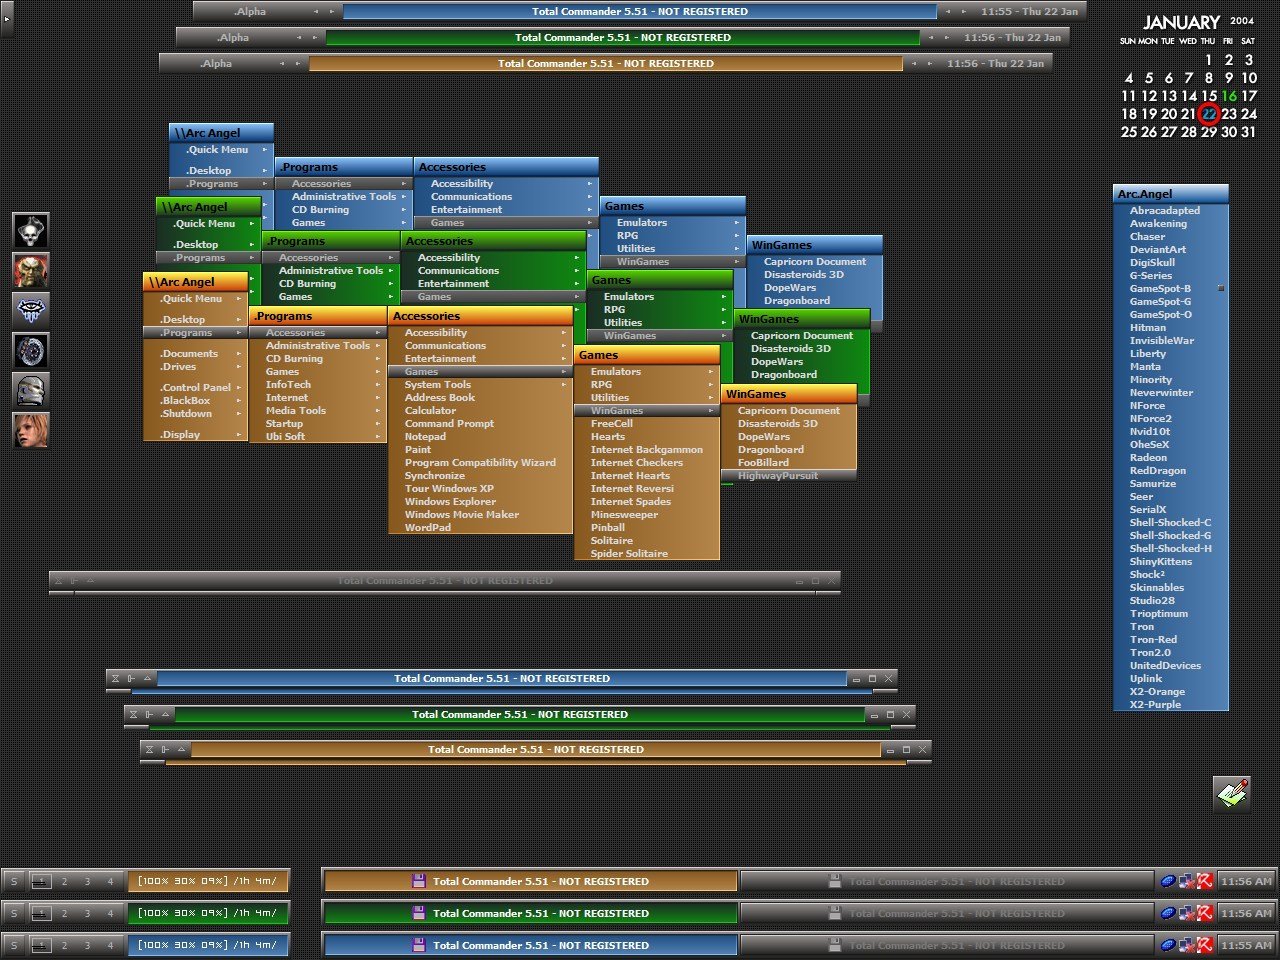
Task: Select Abracadapted style in Arc.Angel list
Action: click(x=1170, y=211)
